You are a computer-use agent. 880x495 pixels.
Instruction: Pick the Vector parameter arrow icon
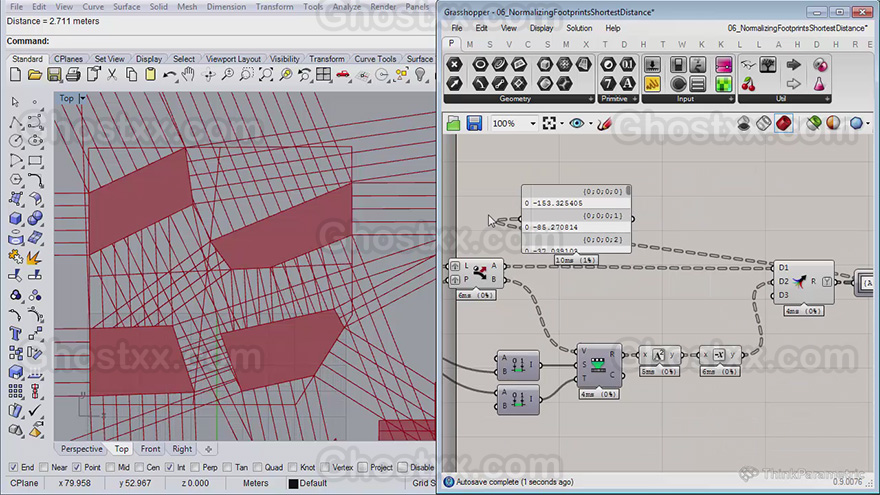tap(454, 84)
